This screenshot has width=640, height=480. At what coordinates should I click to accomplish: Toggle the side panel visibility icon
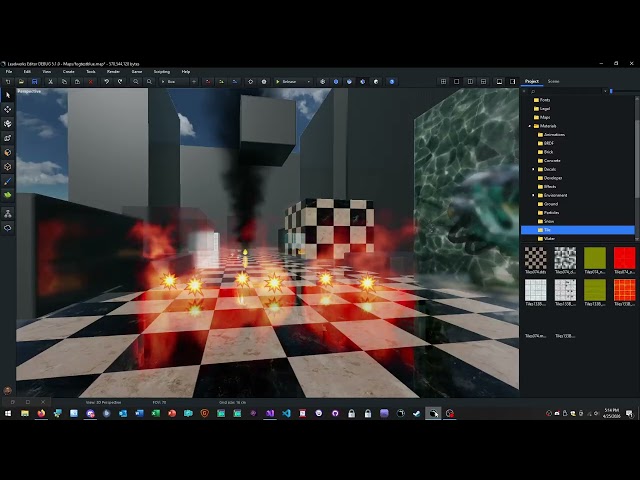(x=513, y=82)
